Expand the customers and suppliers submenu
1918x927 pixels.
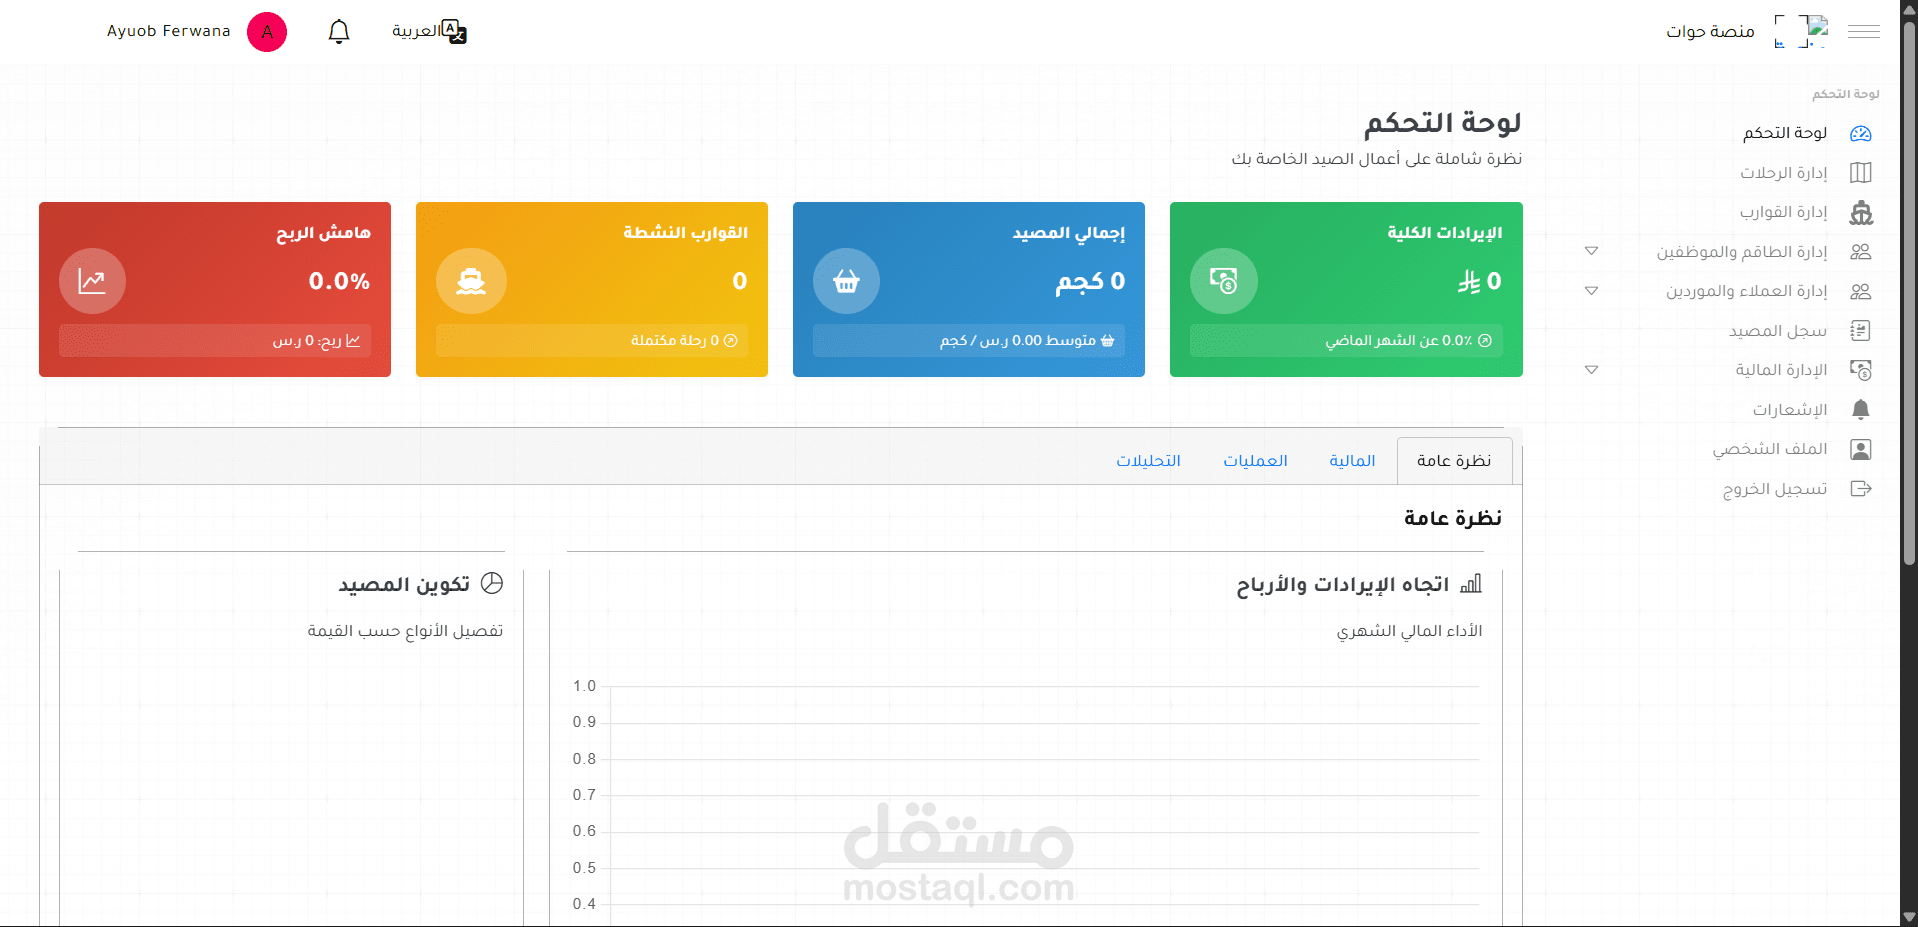1591,291
